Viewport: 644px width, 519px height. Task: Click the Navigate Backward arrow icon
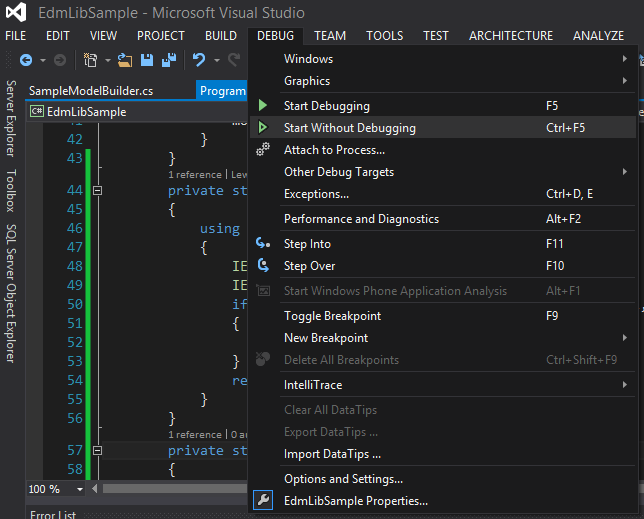pos(26,60)
